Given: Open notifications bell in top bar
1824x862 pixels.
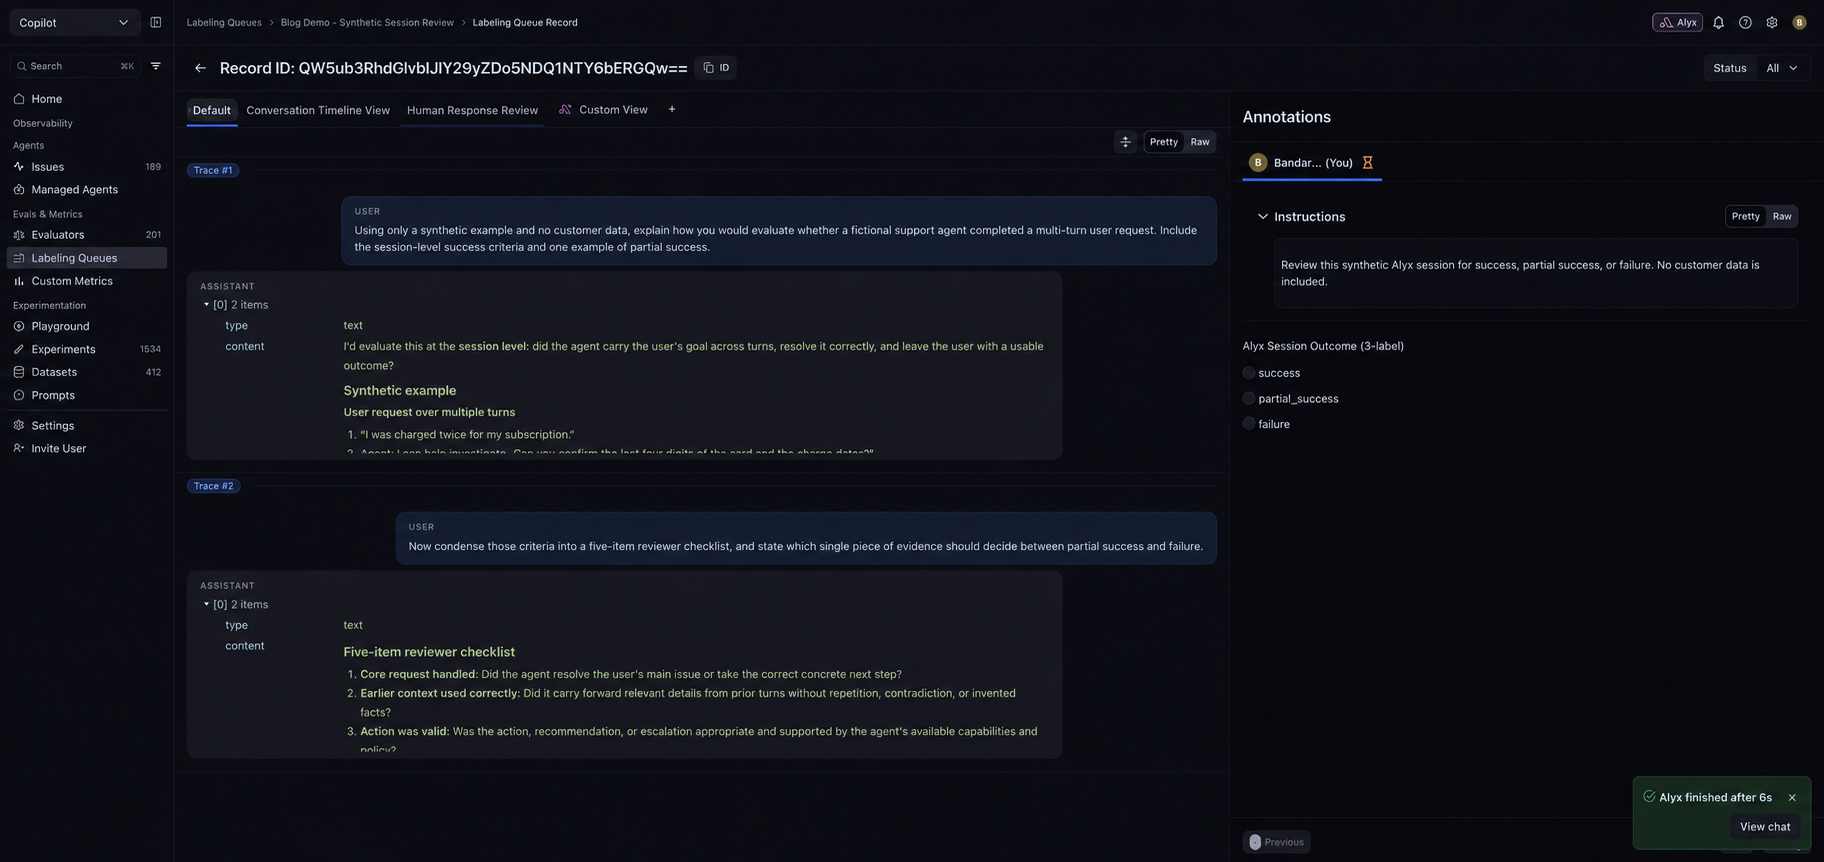Looking at the screenshot, I should tap(1719, 22).
